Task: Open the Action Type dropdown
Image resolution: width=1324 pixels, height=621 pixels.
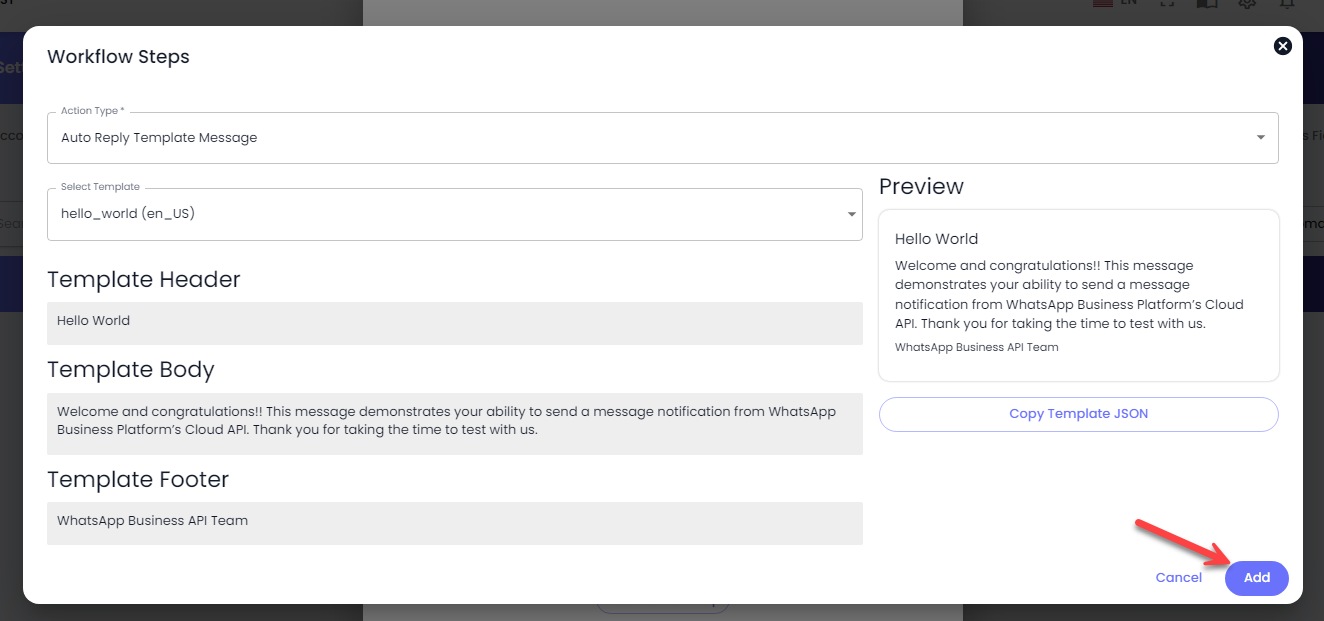Action: [662, 138]
